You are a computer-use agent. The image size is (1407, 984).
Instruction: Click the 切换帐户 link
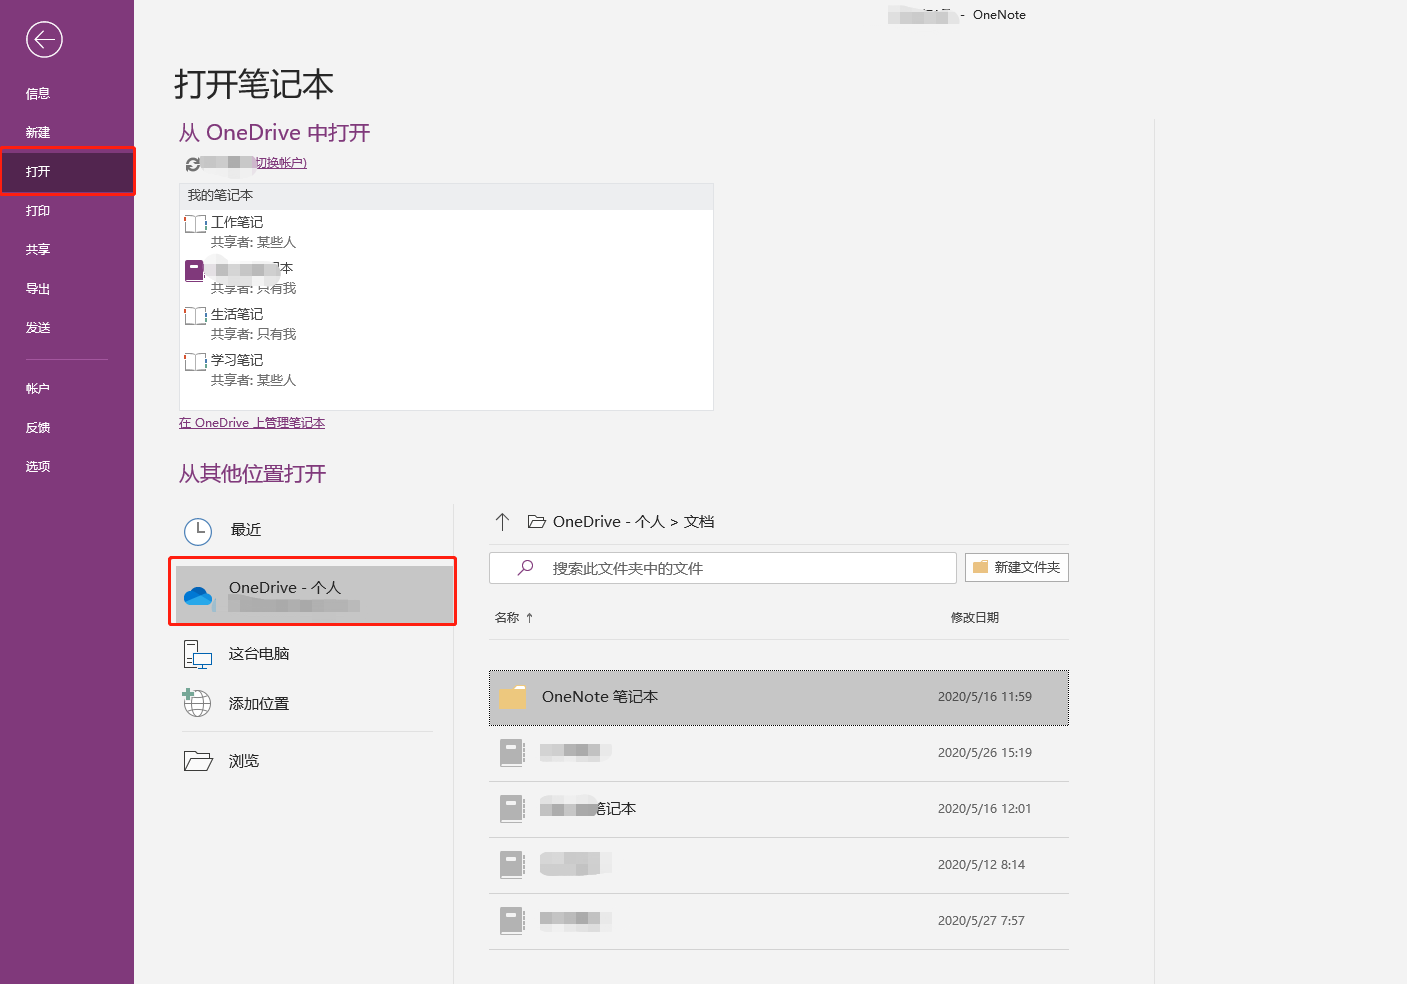[x=281, y=163]
